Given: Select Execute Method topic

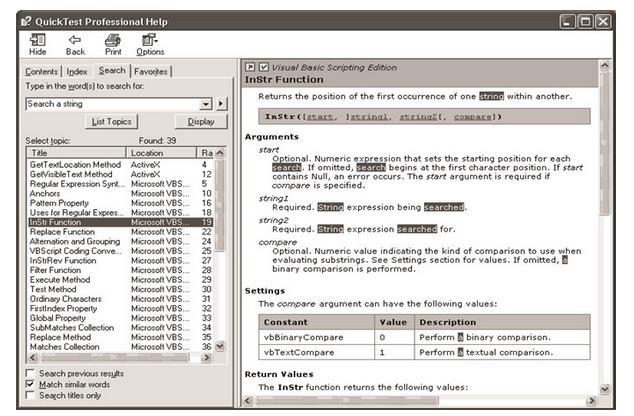Looking at the screenshot, I should click(x=120, y=280).
